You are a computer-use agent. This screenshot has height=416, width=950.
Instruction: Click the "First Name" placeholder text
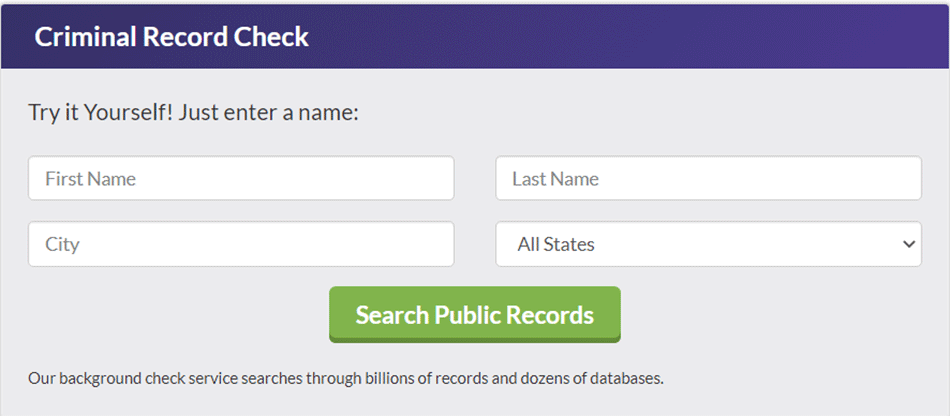coord(90,179)
